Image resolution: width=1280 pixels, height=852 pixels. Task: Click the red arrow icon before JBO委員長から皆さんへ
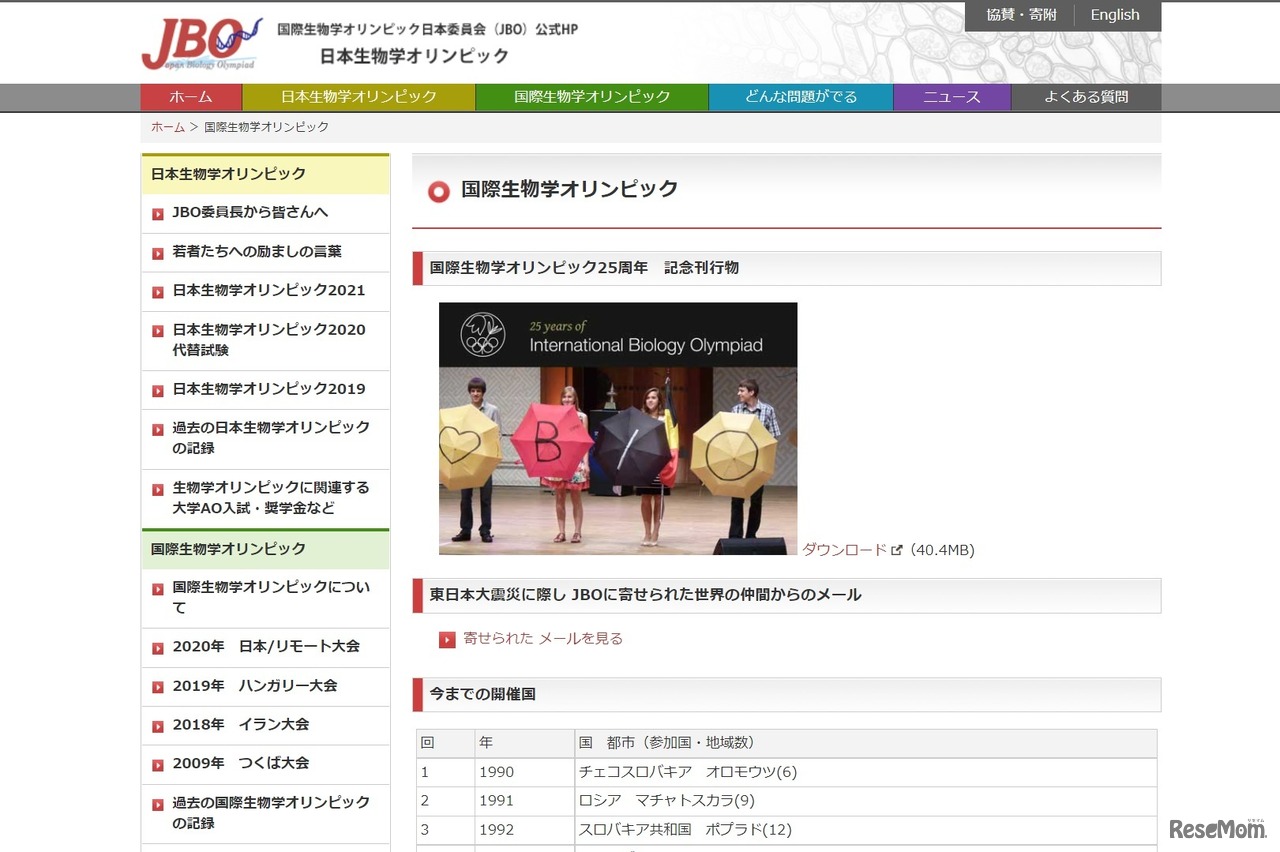point(157,212)
